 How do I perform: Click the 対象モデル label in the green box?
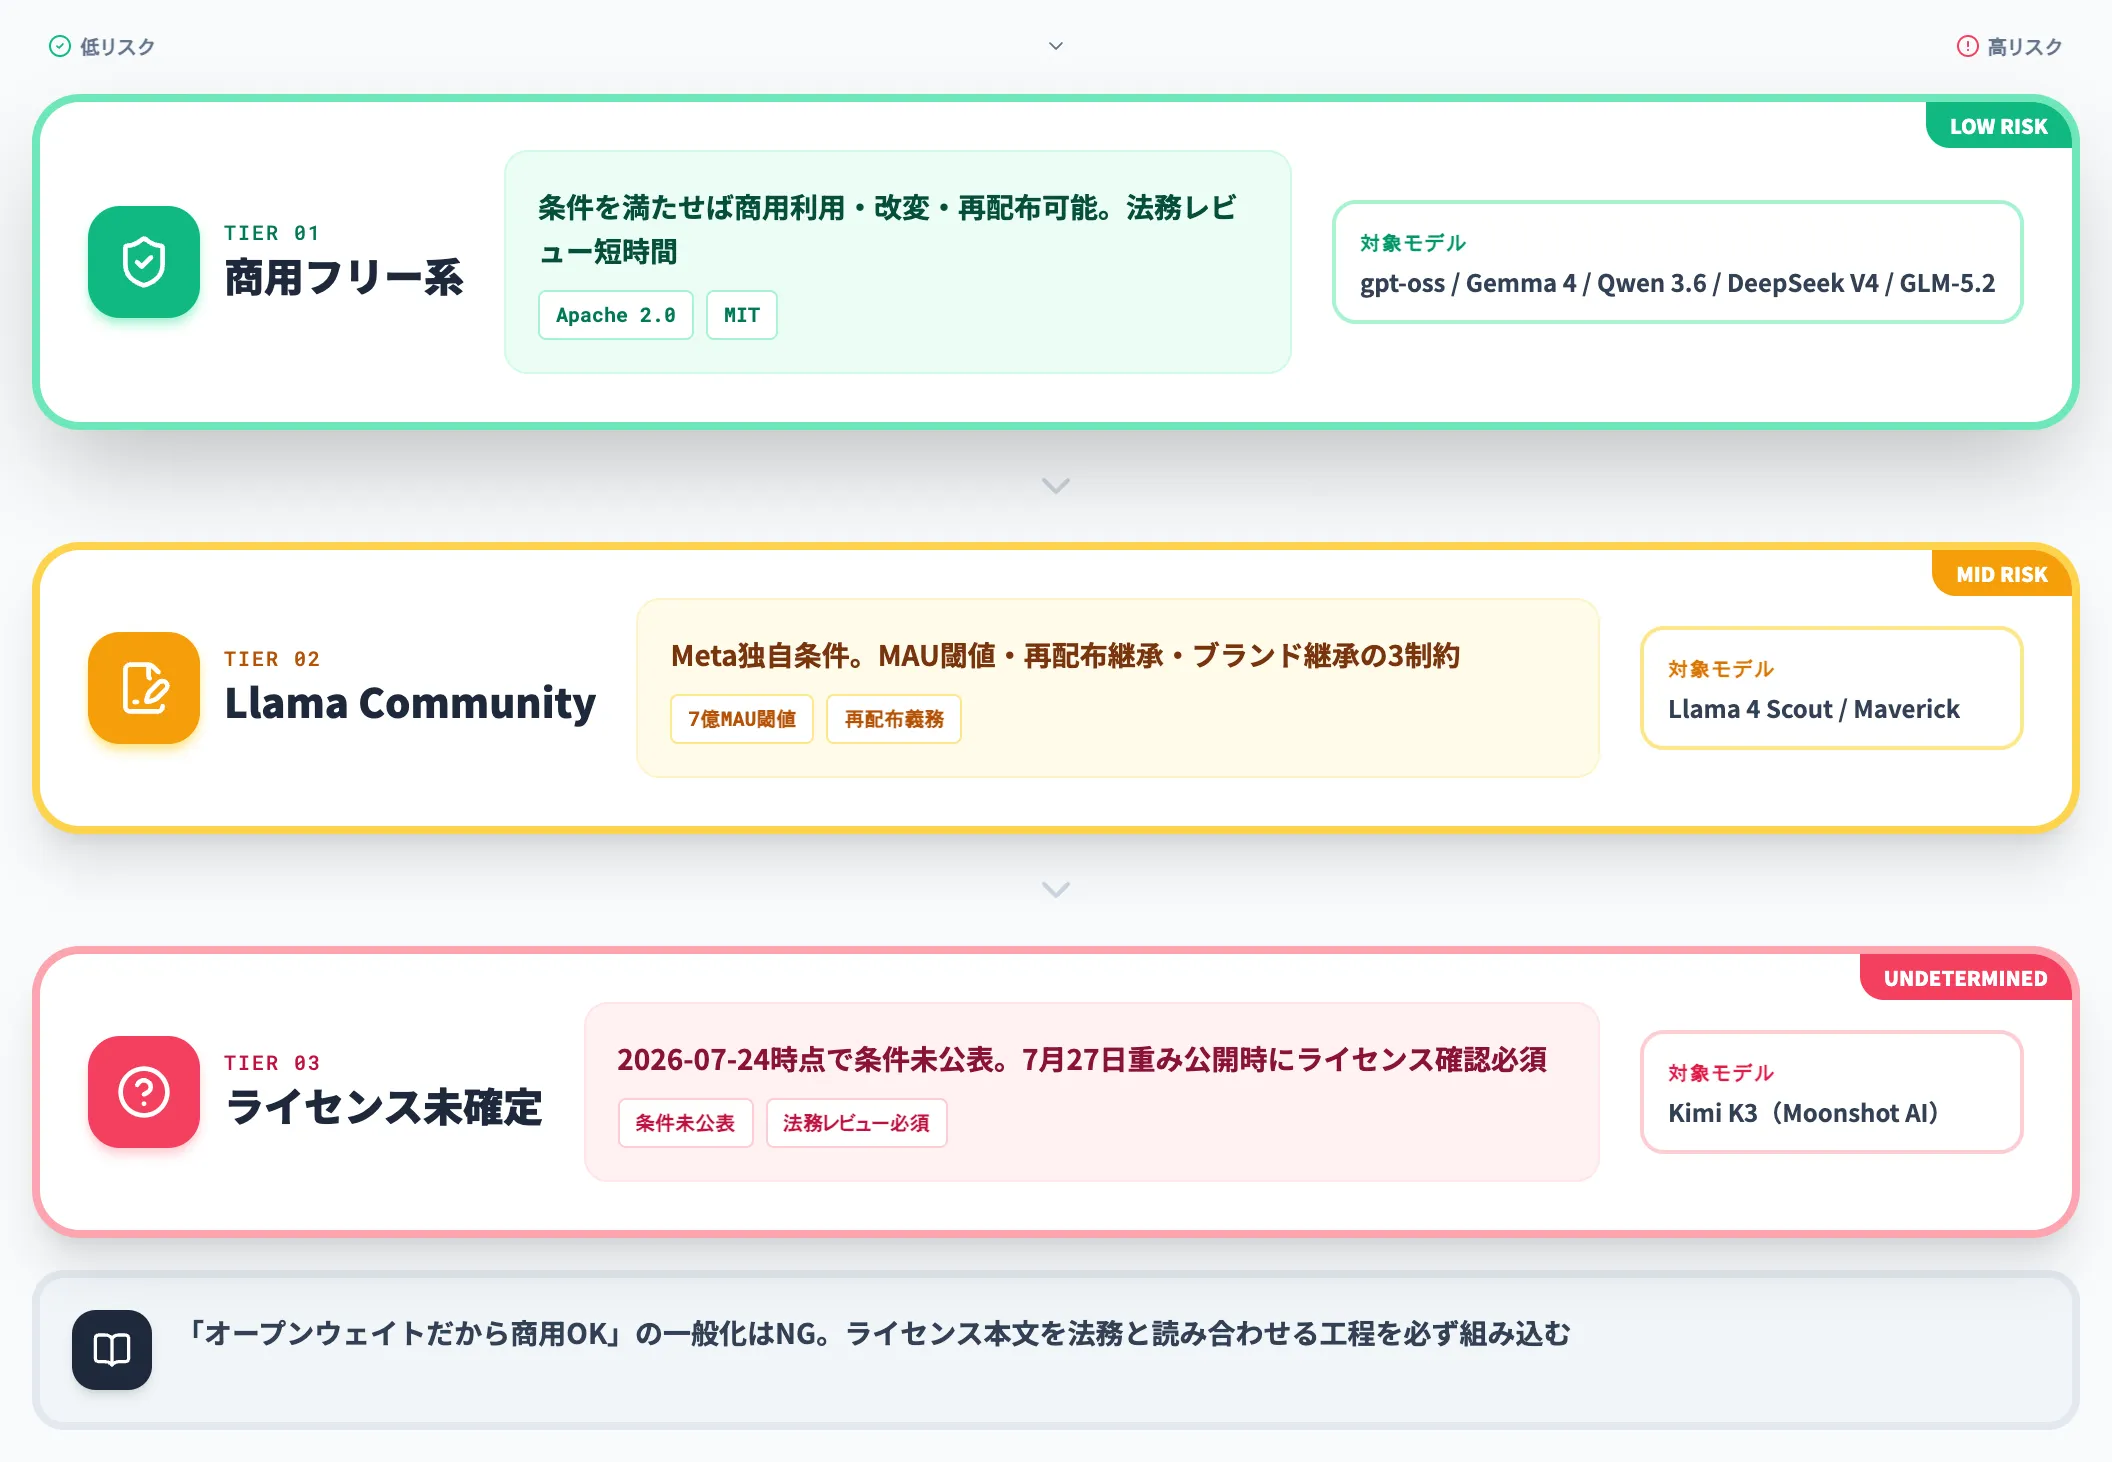click(x=1413, y=243)
